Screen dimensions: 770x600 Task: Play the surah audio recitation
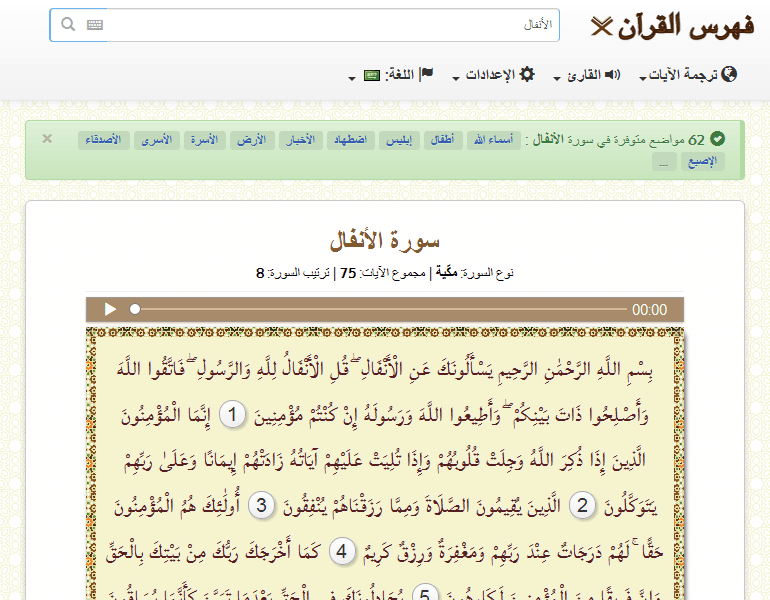[111, 310]
